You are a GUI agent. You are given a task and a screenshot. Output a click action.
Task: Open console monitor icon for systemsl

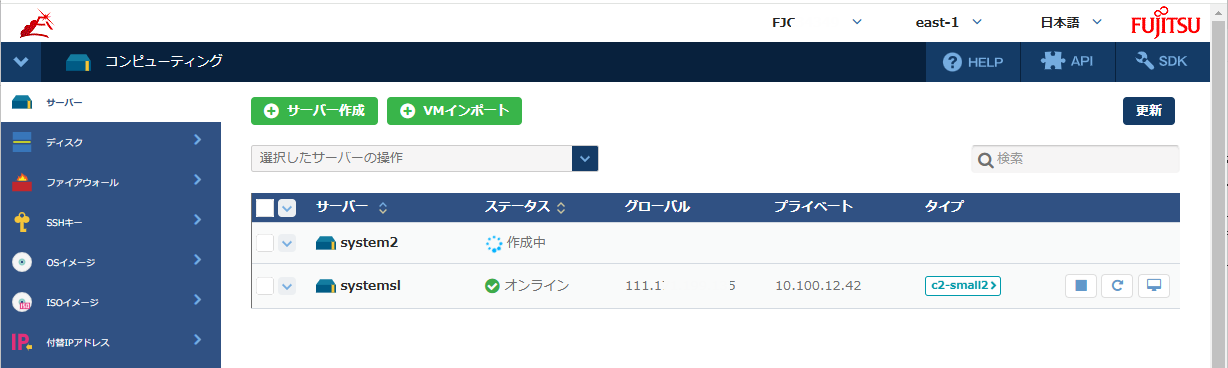tap(1154, 286)
